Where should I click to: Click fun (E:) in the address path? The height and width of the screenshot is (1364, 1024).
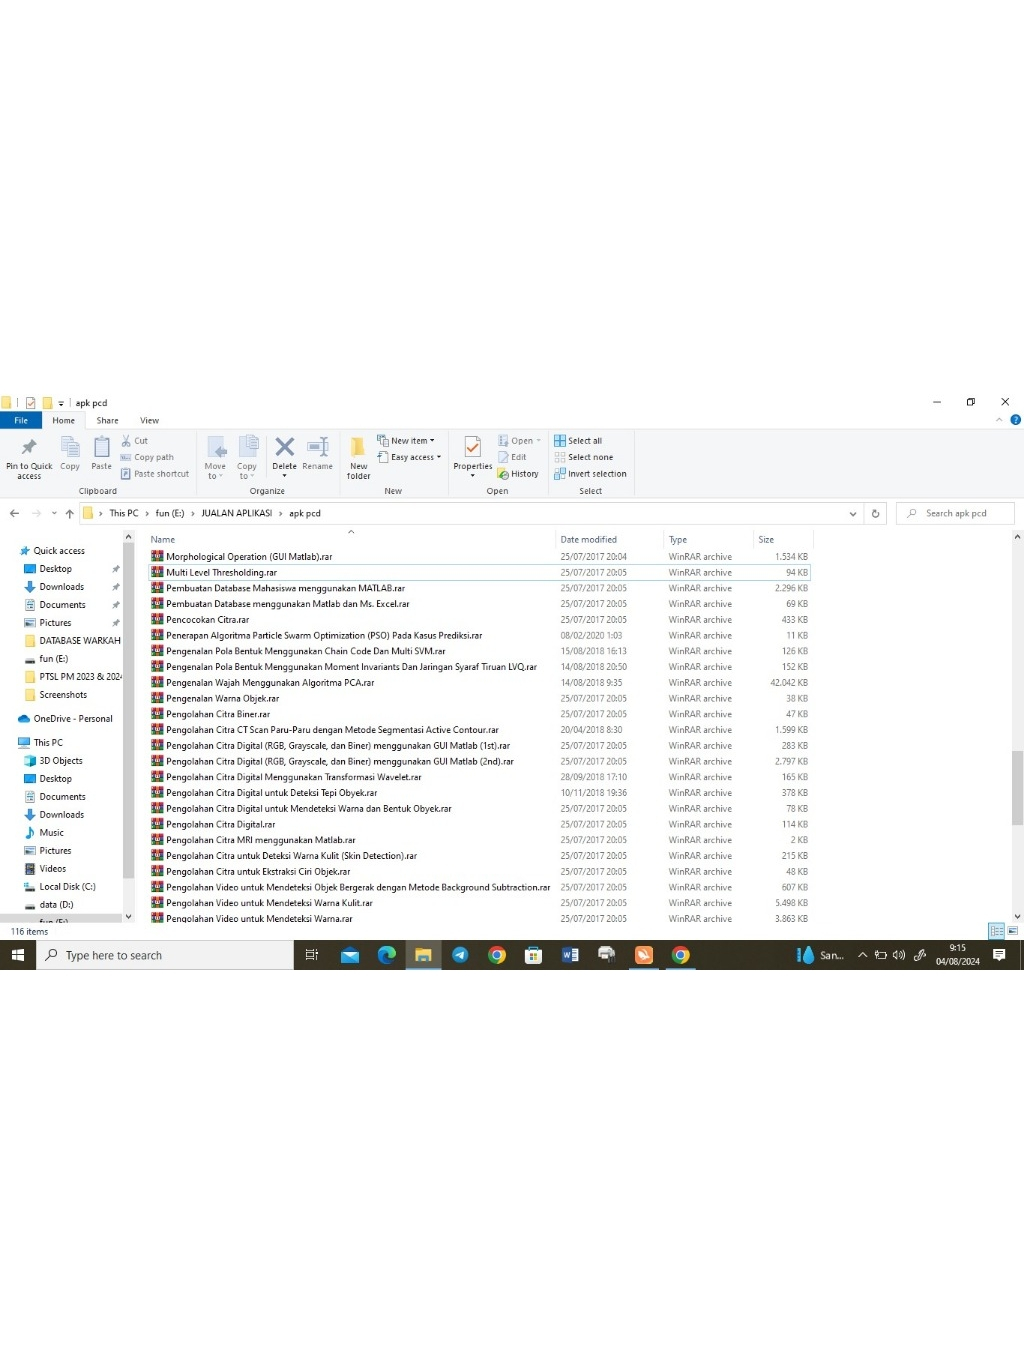170,513
